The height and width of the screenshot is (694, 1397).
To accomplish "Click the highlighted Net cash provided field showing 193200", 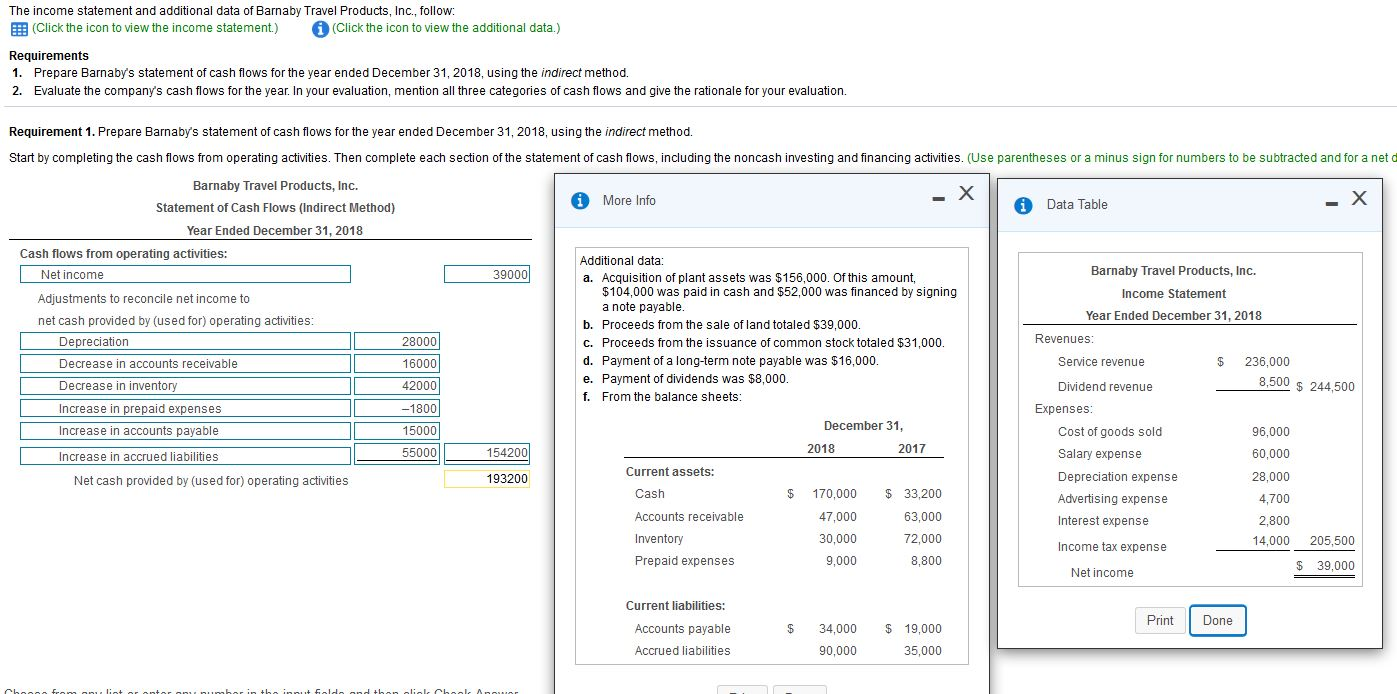I will (486, 477).
